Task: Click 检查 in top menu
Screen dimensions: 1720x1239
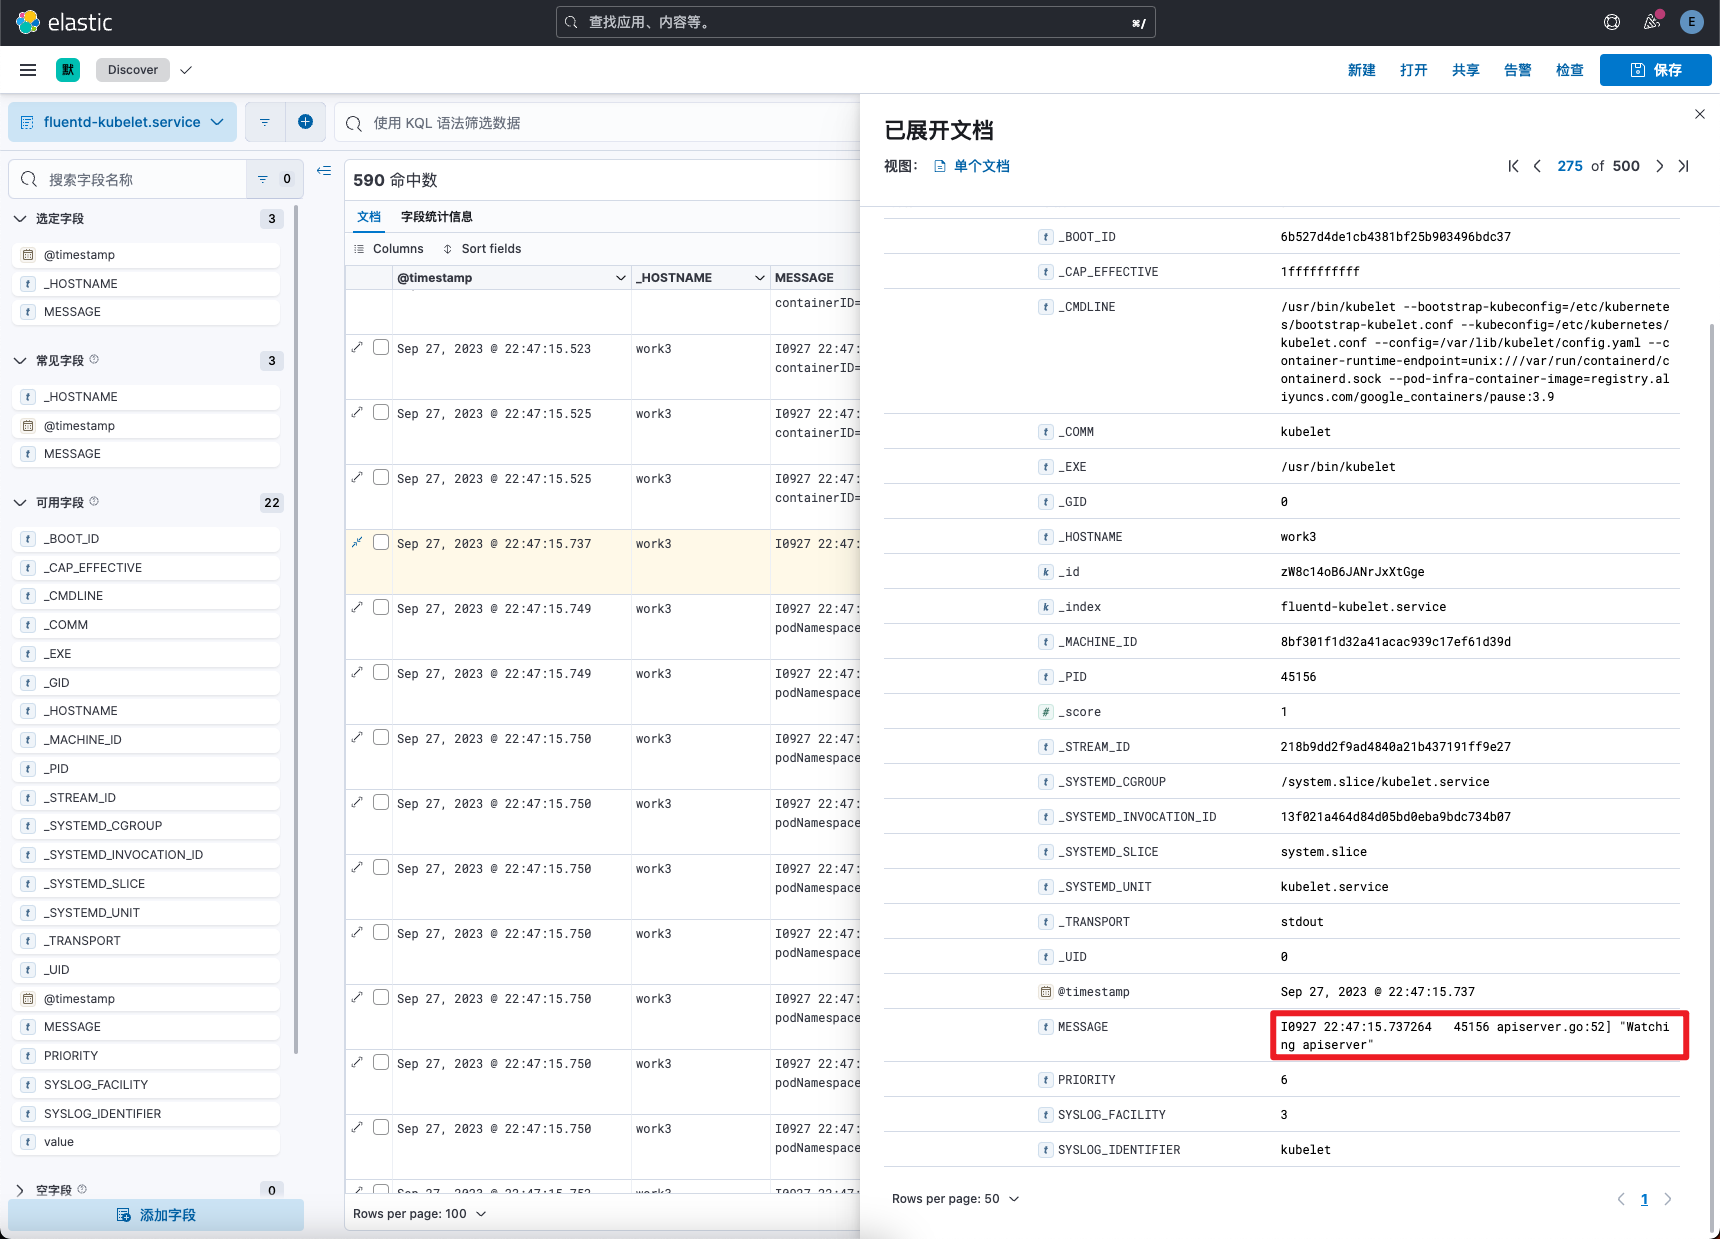Action: pyautogui.click(x=1570, y=70)
